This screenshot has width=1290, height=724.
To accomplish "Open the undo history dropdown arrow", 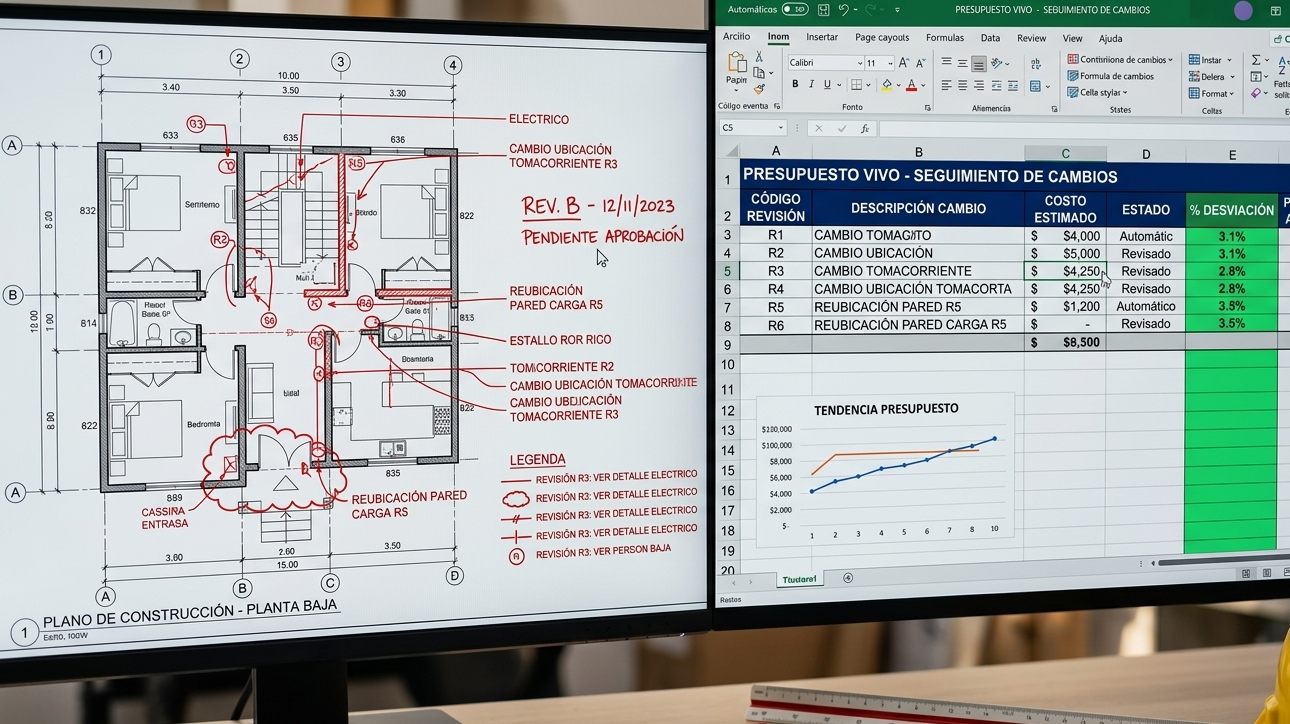I will pos(856,10).
